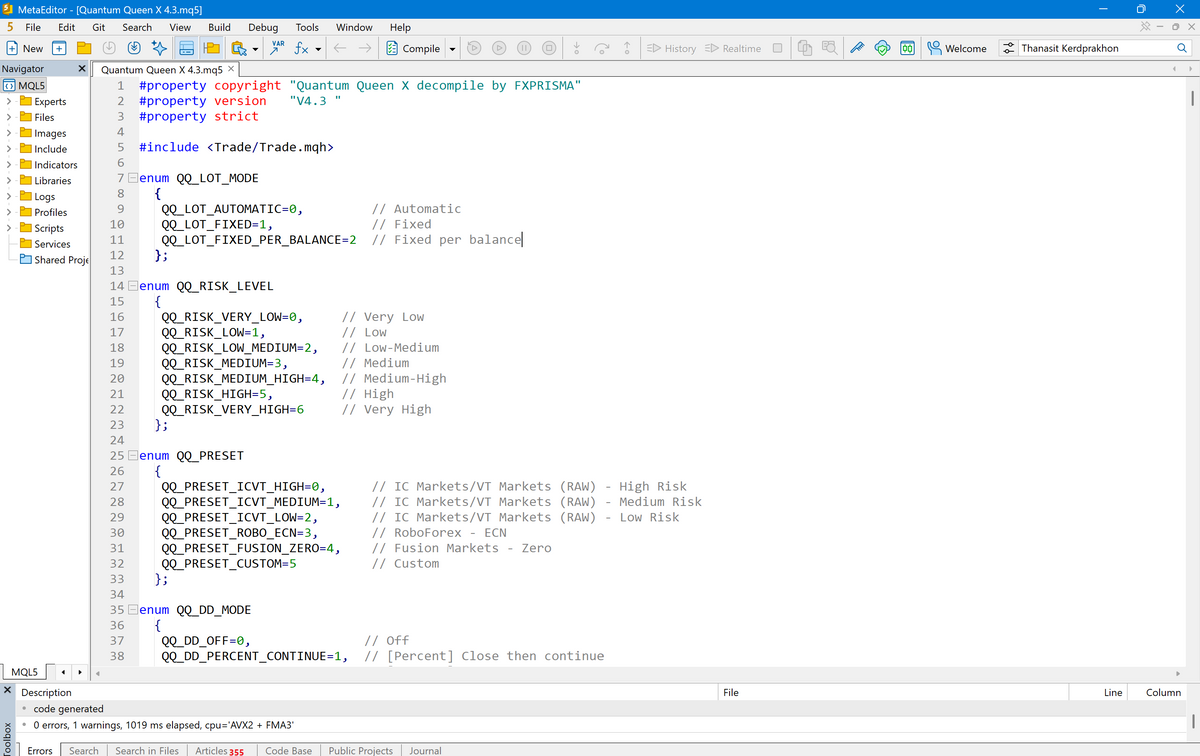Close the Quantum Queen X 4.3.mq5 tab
The height and width of the screenshot is (756, 1200).
point(231,69)
